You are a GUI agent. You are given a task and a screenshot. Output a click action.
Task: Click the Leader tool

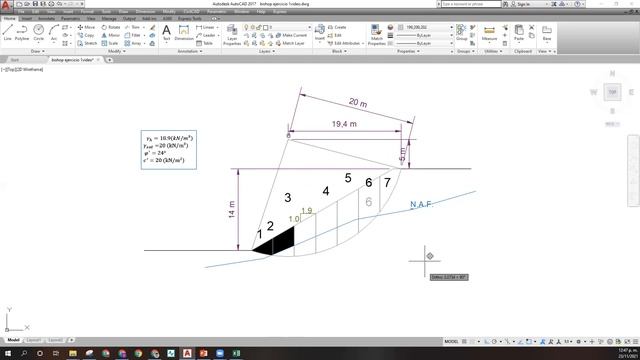click(x=205, y=36)
